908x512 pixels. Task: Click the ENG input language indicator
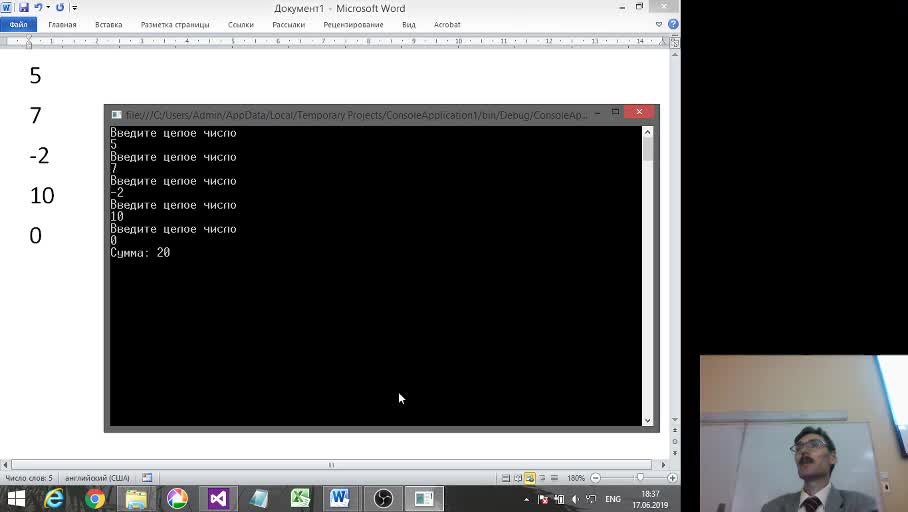(613, 499)
